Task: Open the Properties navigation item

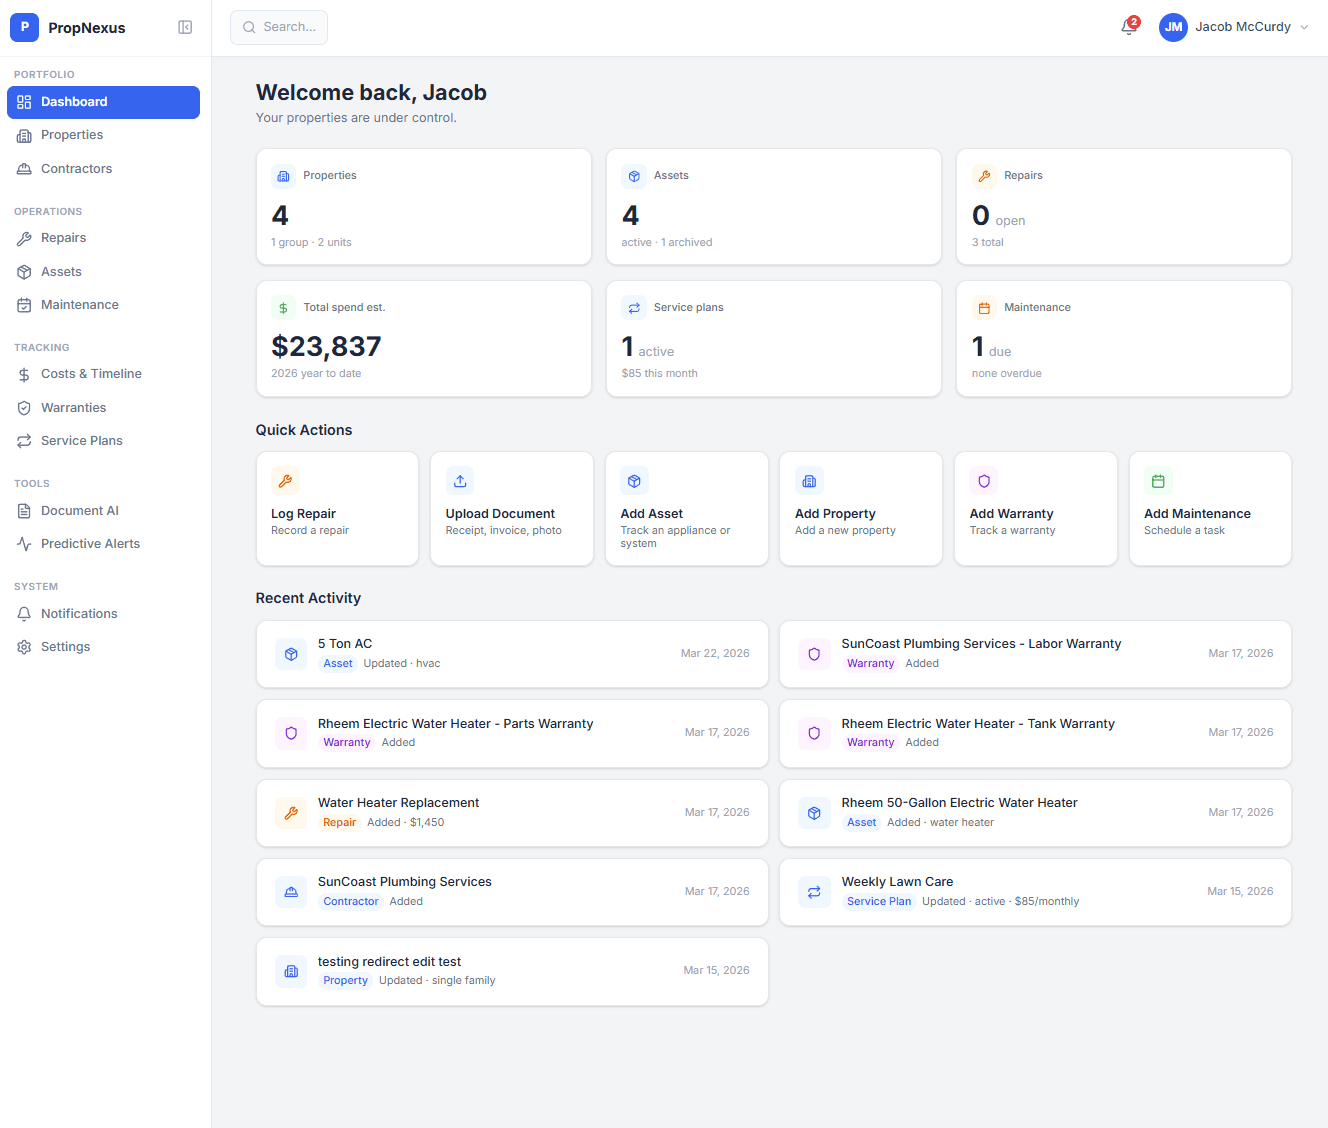Action: click(71, 134)
